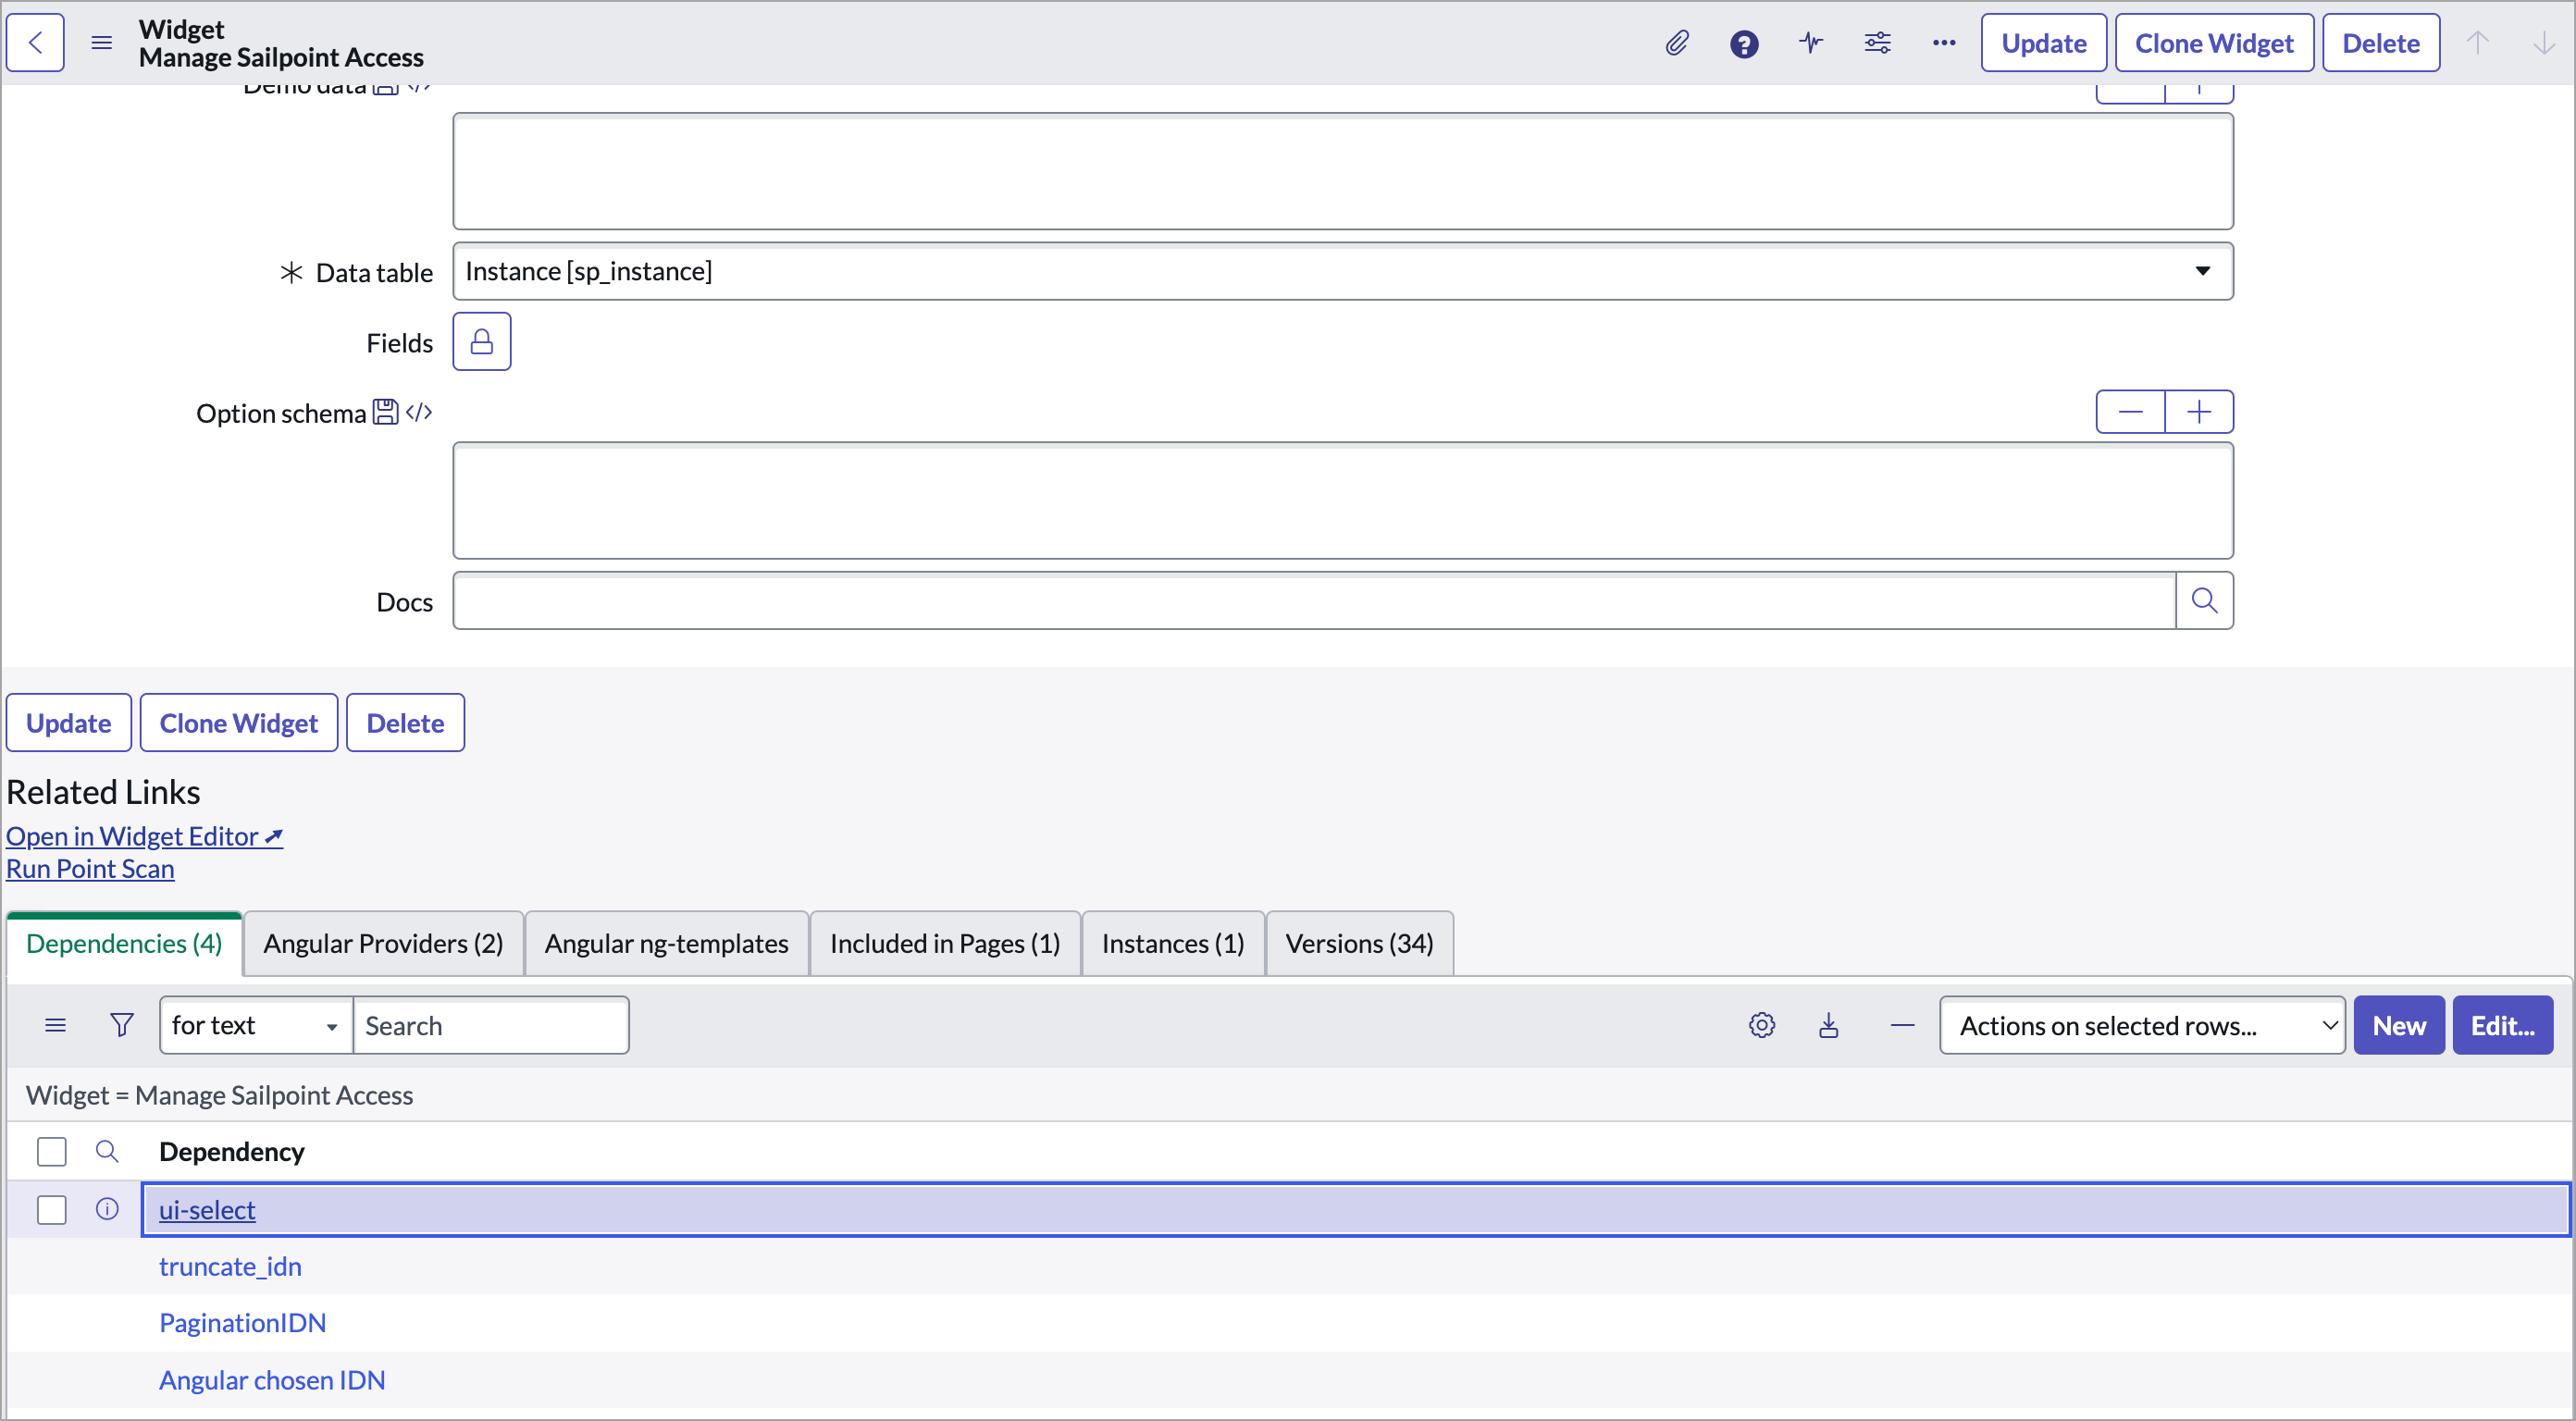Click the Edit... button
Screen dimensions: 2576x1421
click(x=2503, y=1025)
